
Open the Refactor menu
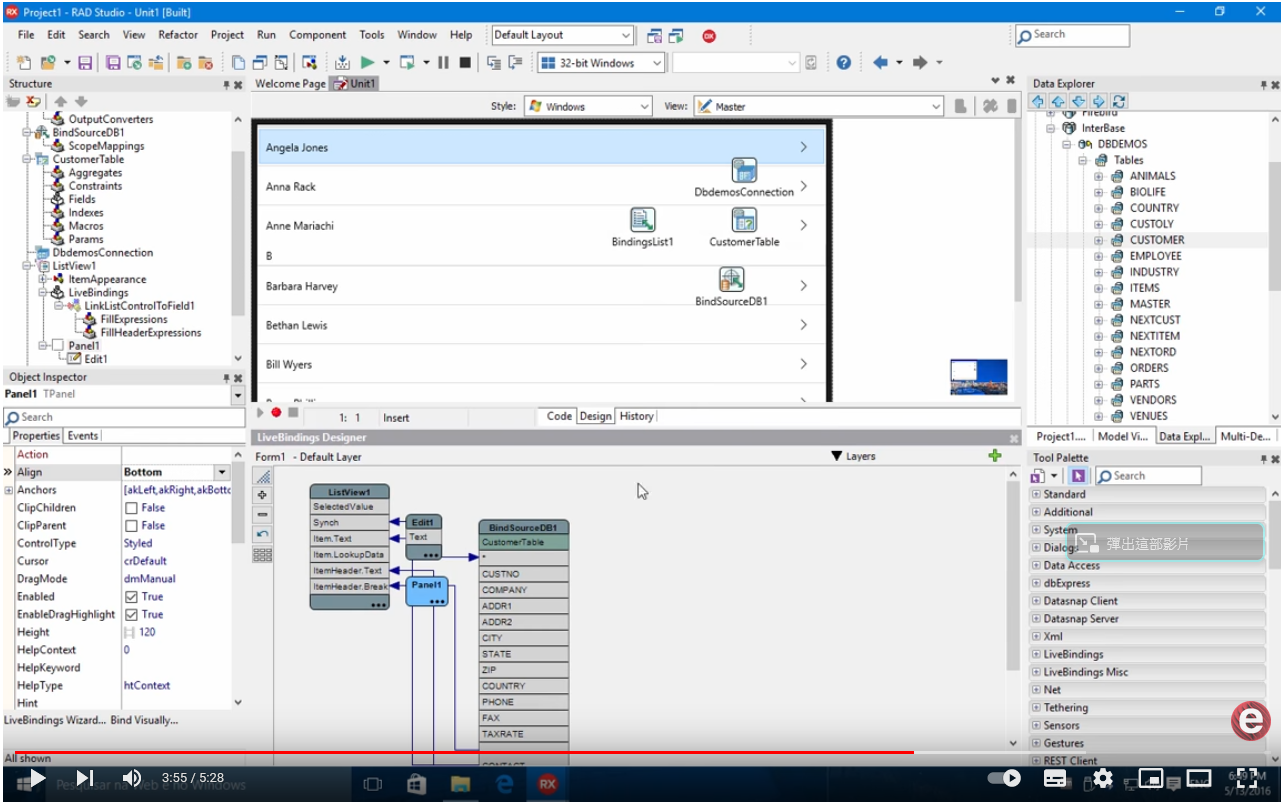(x=178, y=35)
